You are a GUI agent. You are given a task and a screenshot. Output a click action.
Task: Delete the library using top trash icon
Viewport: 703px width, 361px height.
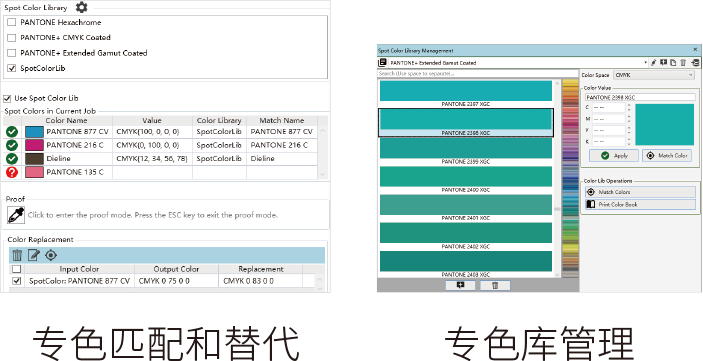[x=683, y=63]
